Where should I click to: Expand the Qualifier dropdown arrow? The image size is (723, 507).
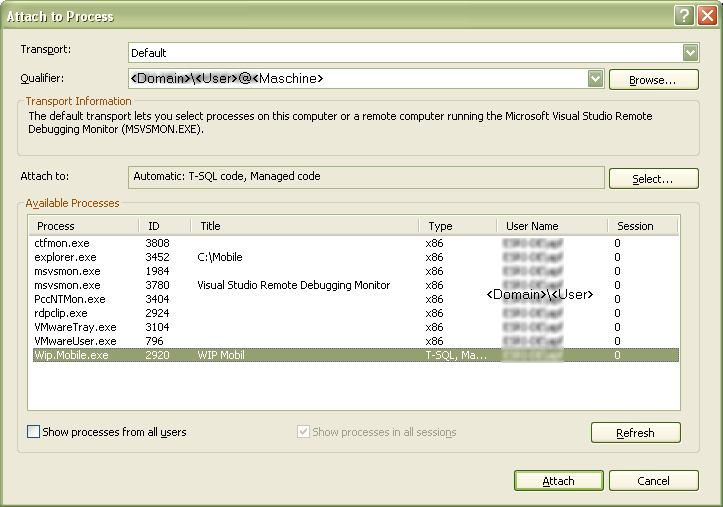[595, 79]
